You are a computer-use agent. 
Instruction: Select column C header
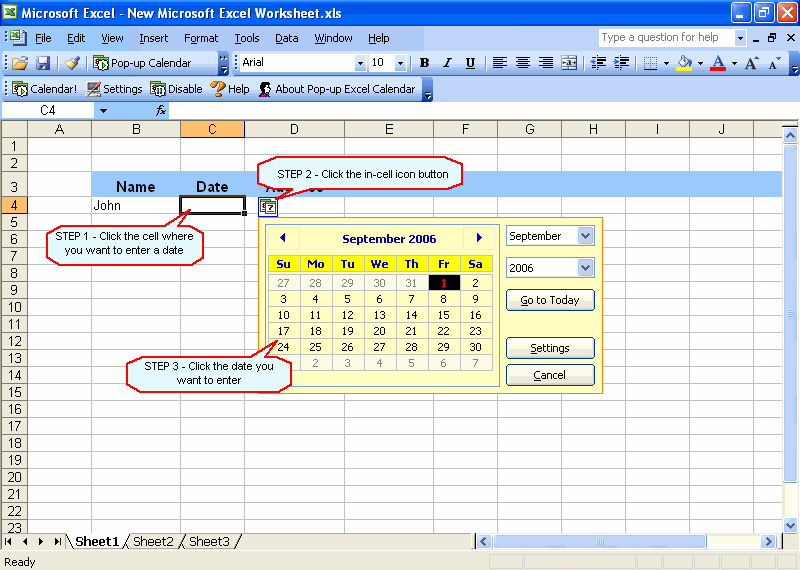point(212,130)
